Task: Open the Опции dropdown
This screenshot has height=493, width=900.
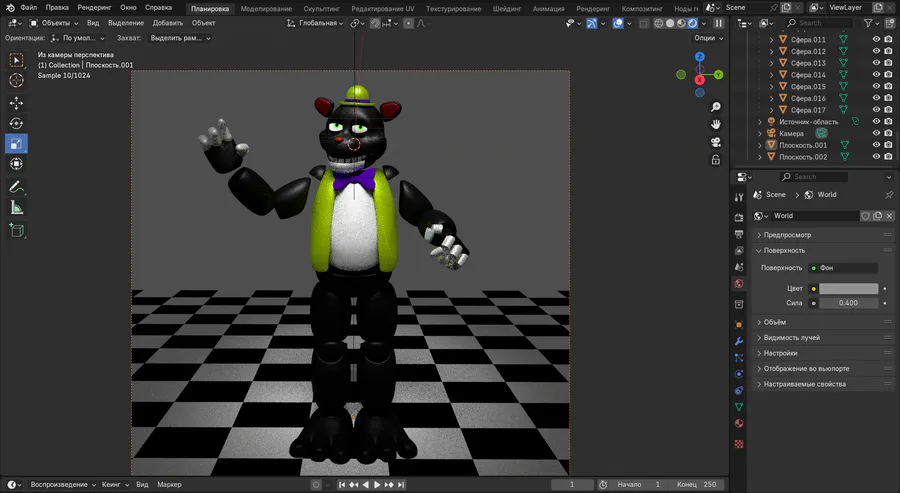Action: [x=709, y=38]
